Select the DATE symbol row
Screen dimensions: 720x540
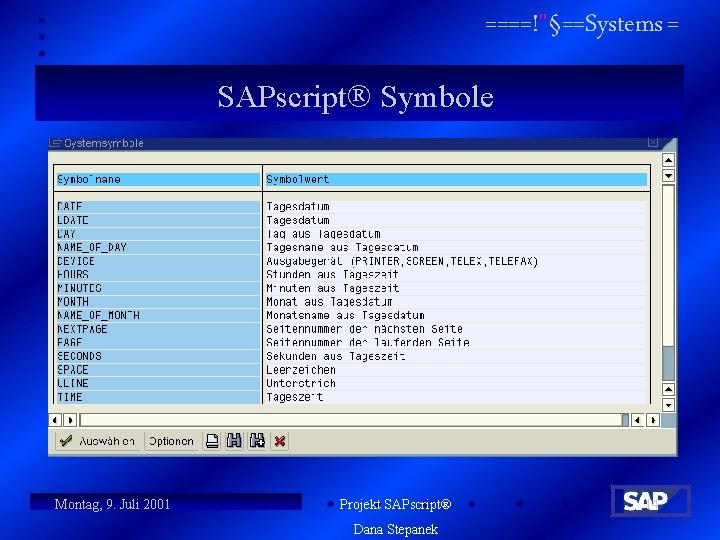tap(158, 207)
